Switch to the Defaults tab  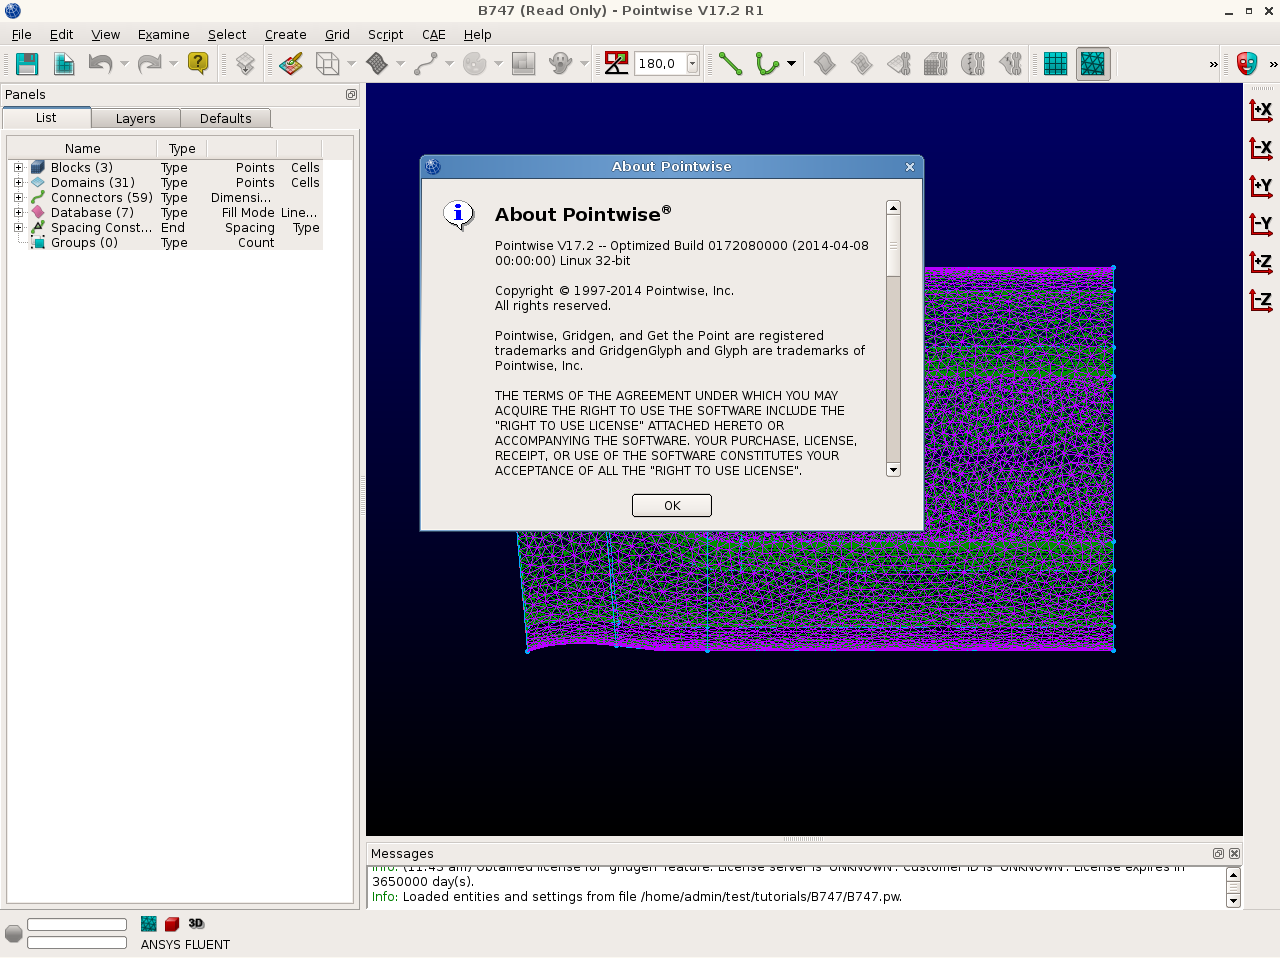pos(225,118)
